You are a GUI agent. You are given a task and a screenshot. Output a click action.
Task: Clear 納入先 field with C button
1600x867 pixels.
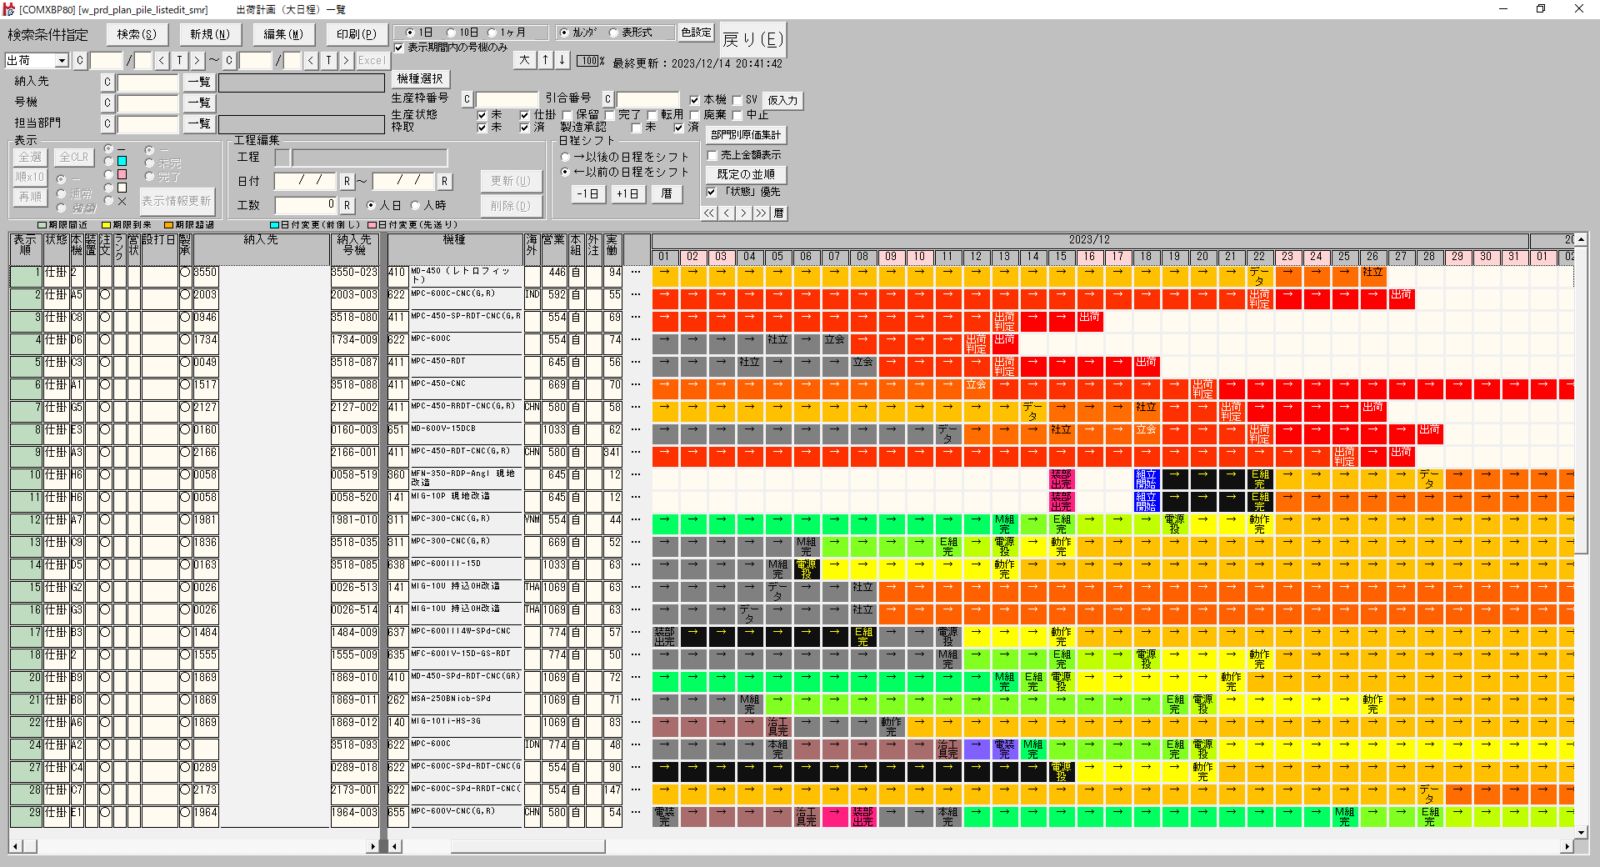coord(107,82)
